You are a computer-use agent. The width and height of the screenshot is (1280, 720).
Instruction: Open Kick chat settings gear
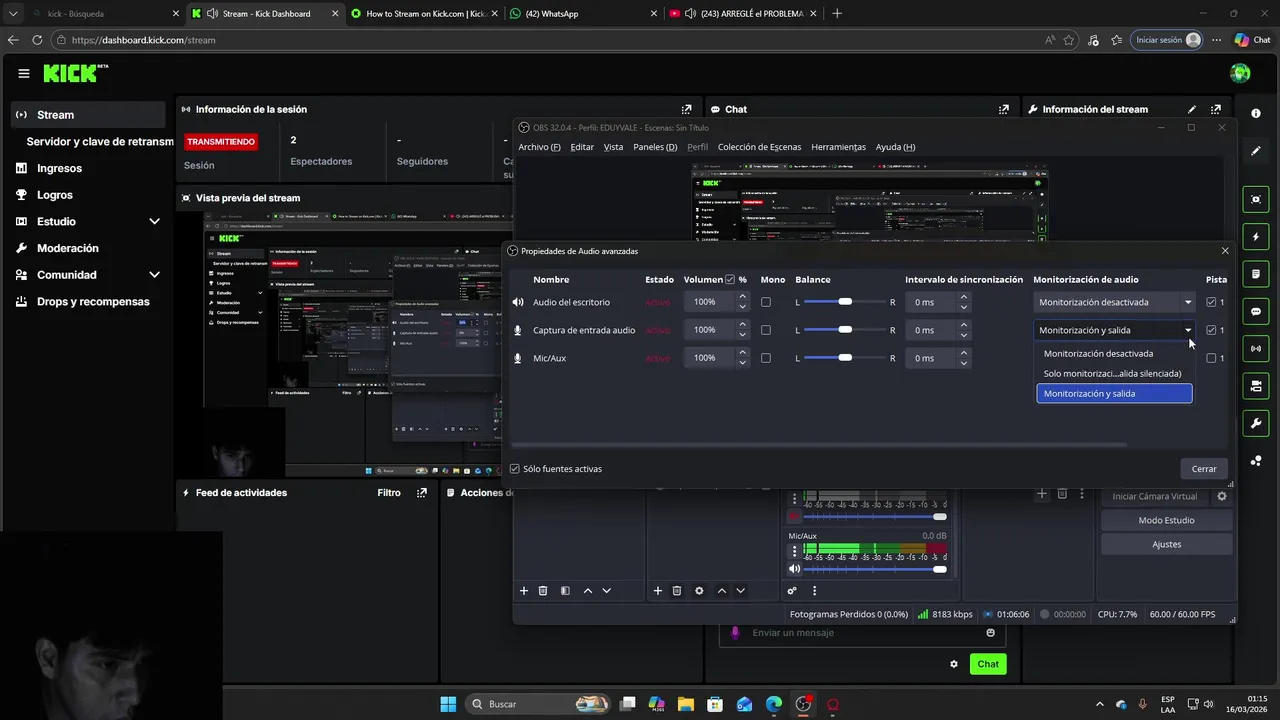954,664
